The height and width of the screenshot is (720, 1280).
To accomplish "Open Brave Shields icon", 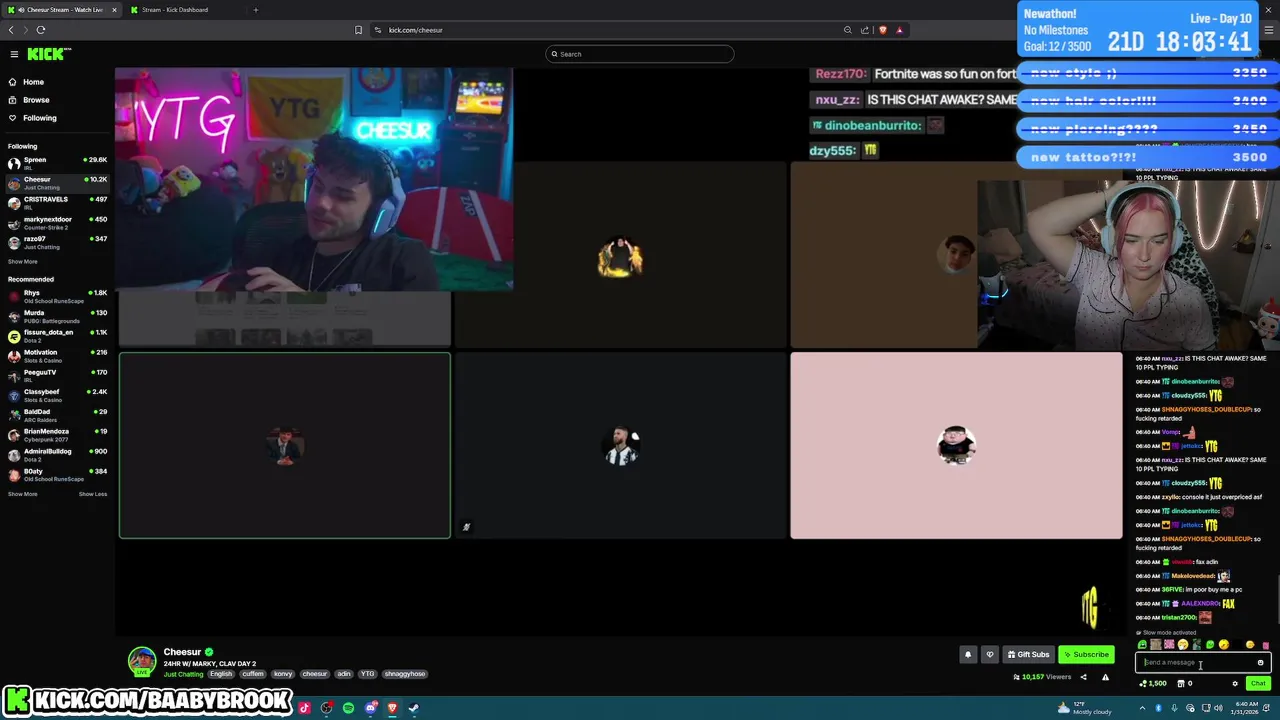I will (882, 30).
